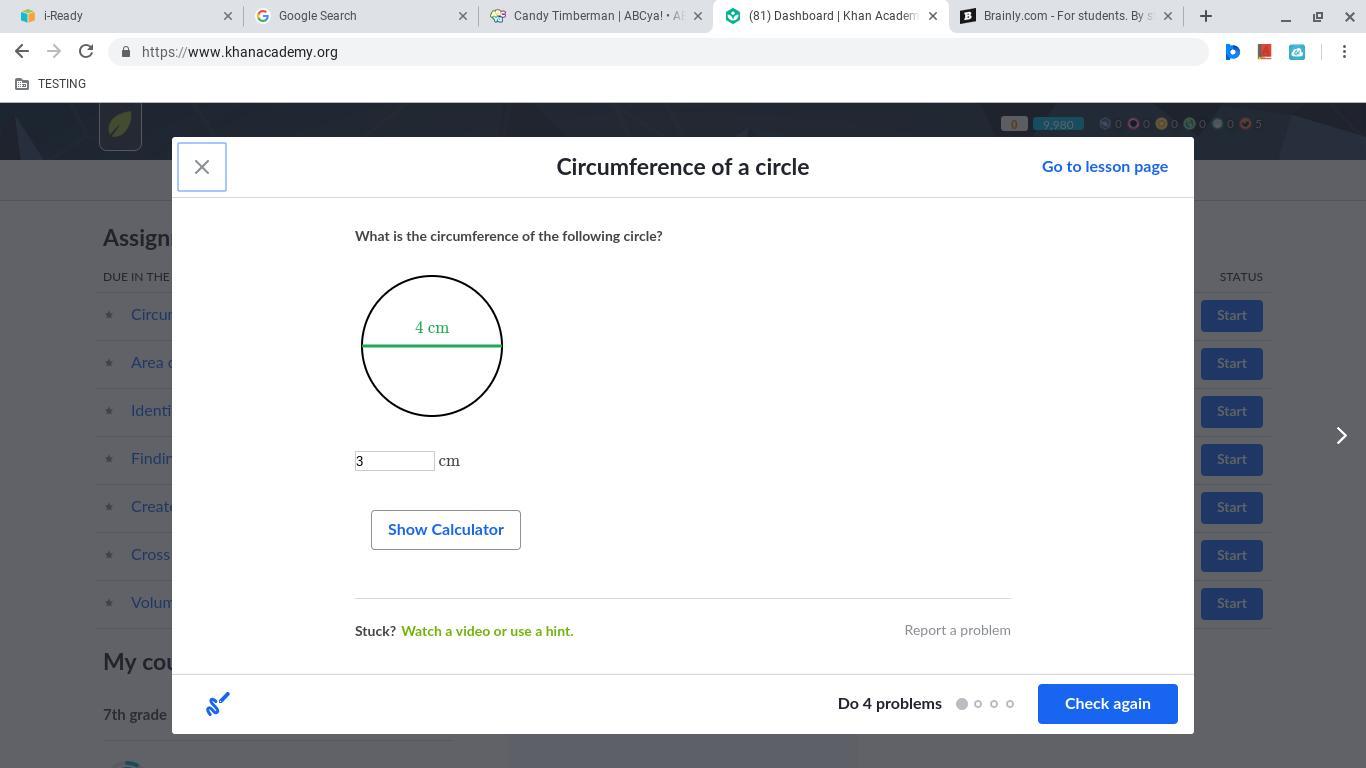Start the assignment in the 'Create' row
1366x768 pixels.
pyautogui.click(x=1232, y=508)
